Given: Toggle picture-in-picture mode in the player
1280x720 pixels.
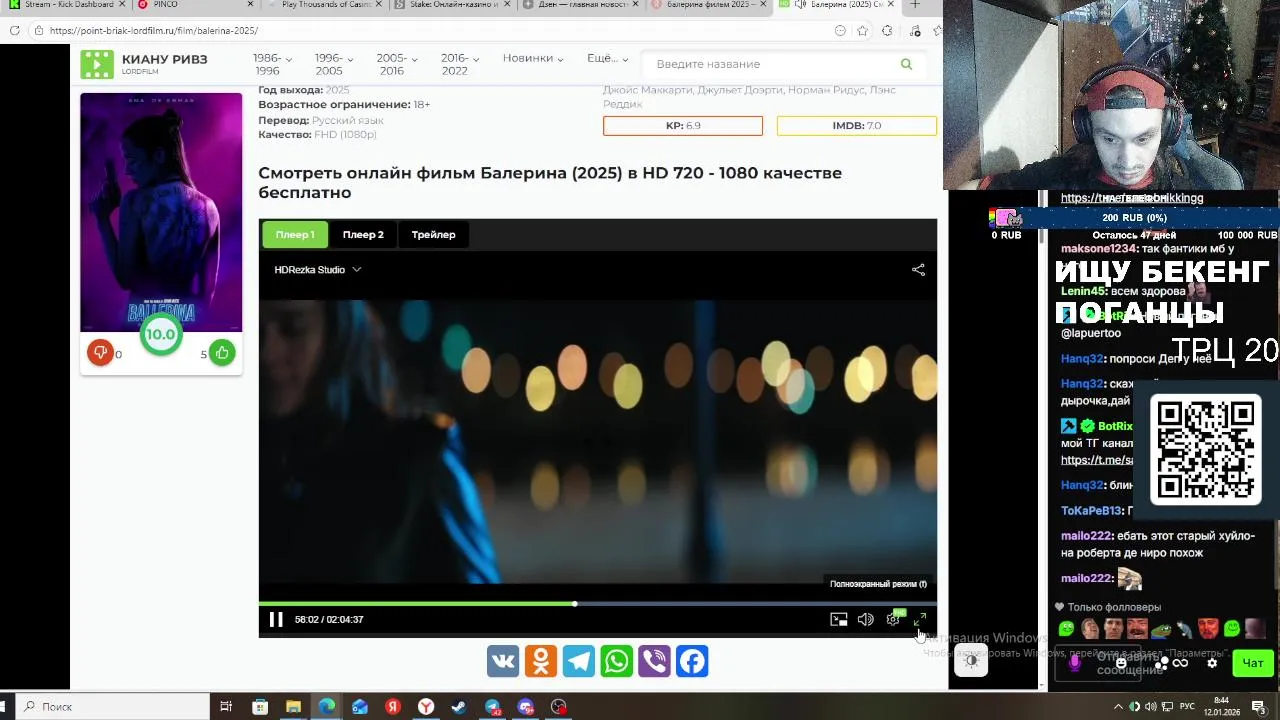Looking at the screenshot, I should click(839, 619).
